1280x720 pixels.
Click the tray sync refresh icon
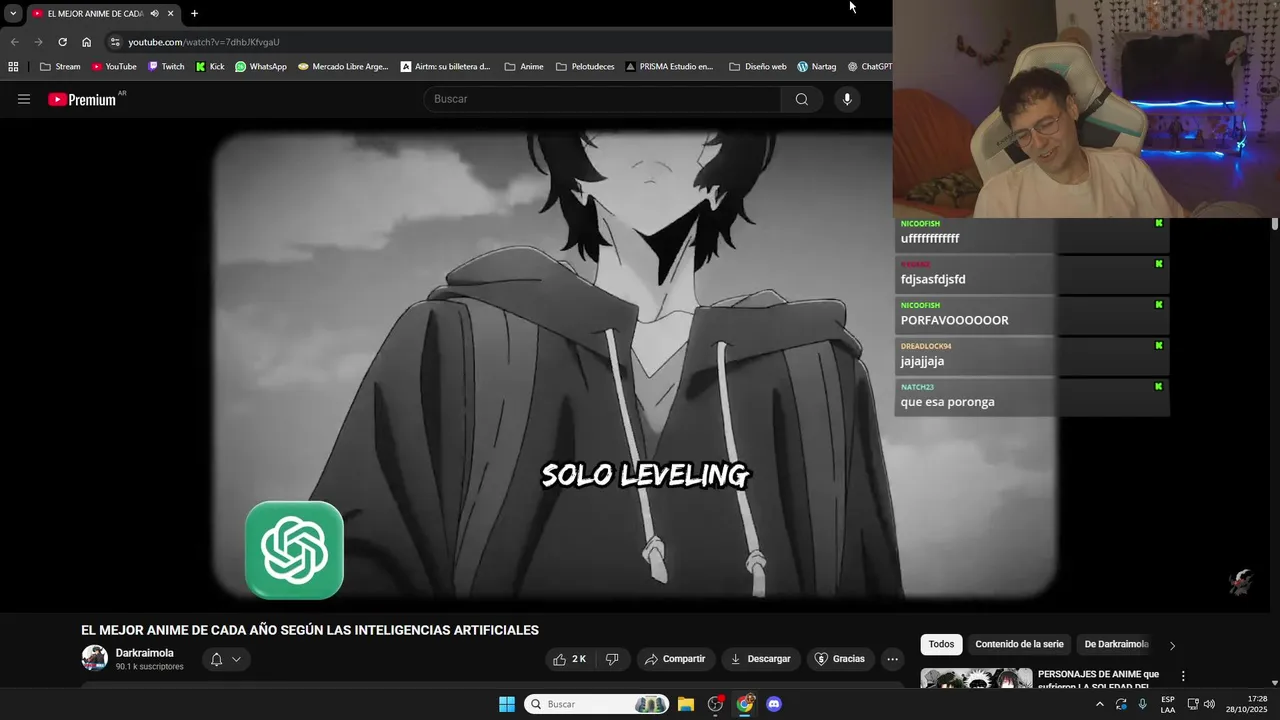coord(1121,704)
